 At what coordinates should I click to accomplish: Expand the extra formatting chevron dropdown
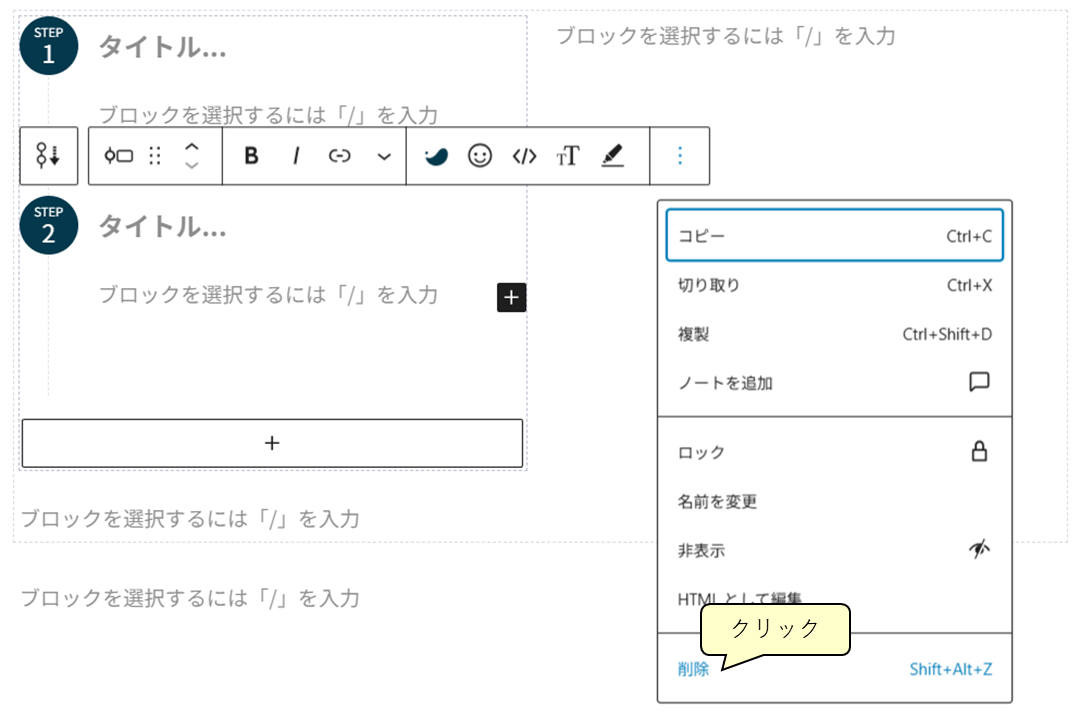382,156
